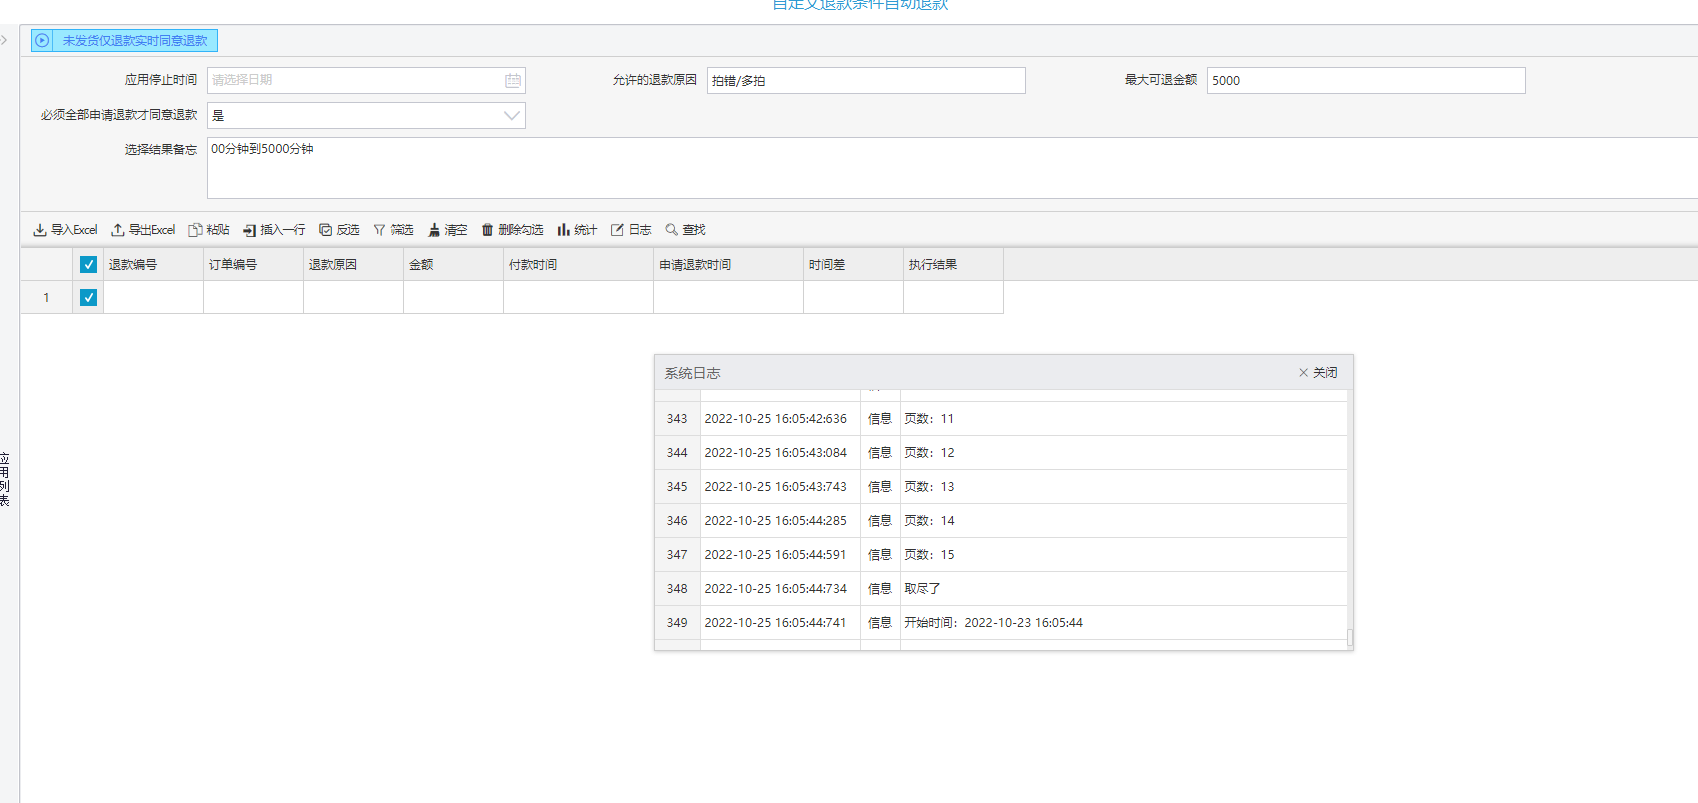Click the 金额 column header
Screen dimensions: 1698x803
pos(454,265)
